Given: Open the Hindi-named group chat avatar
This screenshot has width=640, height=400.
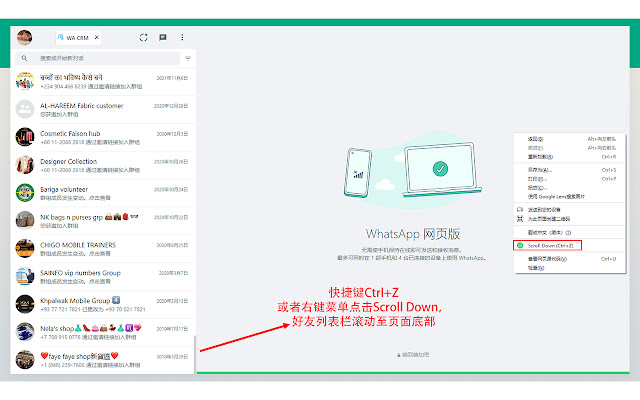Looking at the screenshot, I should 25,81.
